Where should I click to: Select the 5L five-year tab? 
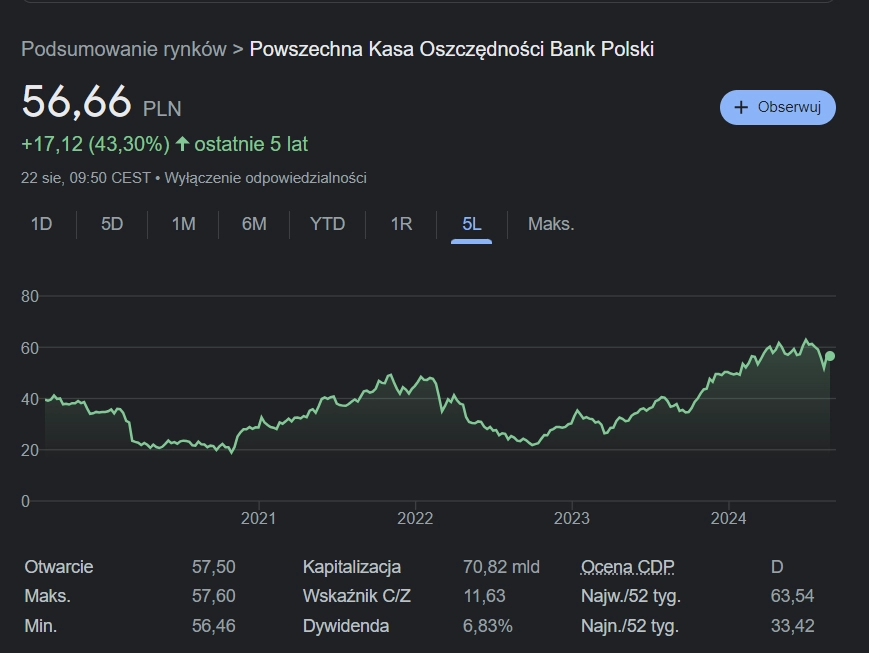click(472, 224)
